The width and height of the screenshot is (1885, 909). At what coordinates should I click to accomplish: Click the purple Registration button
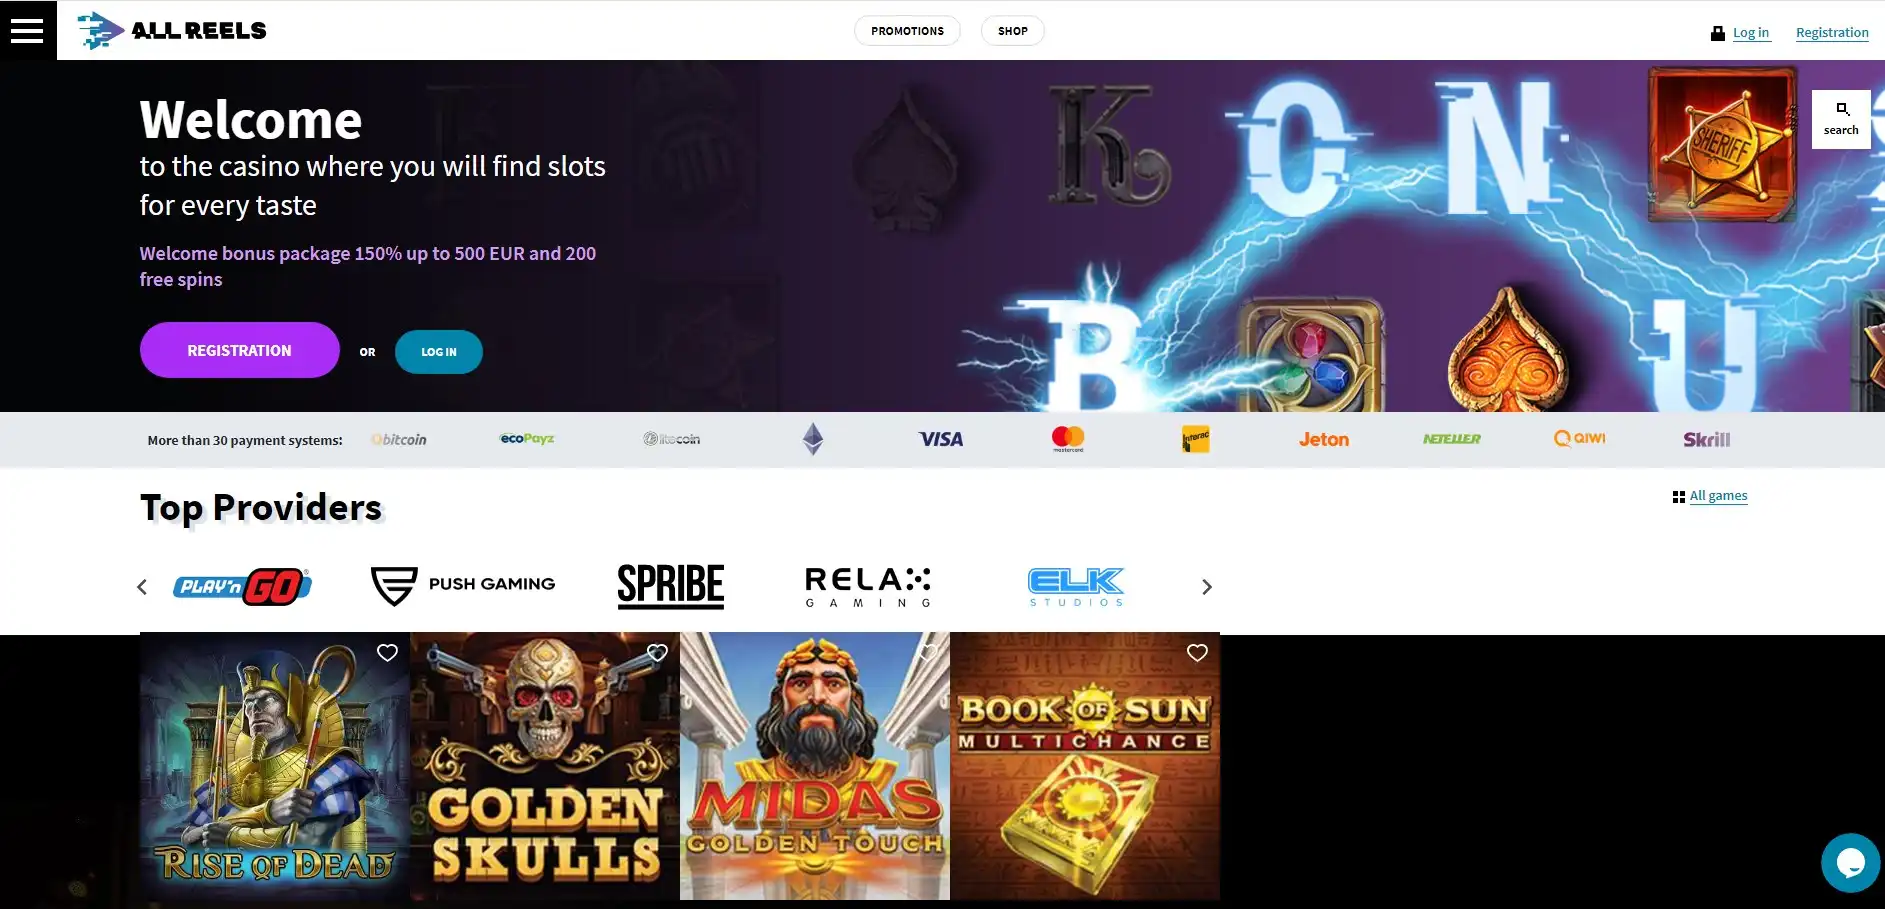click(240, 350)
